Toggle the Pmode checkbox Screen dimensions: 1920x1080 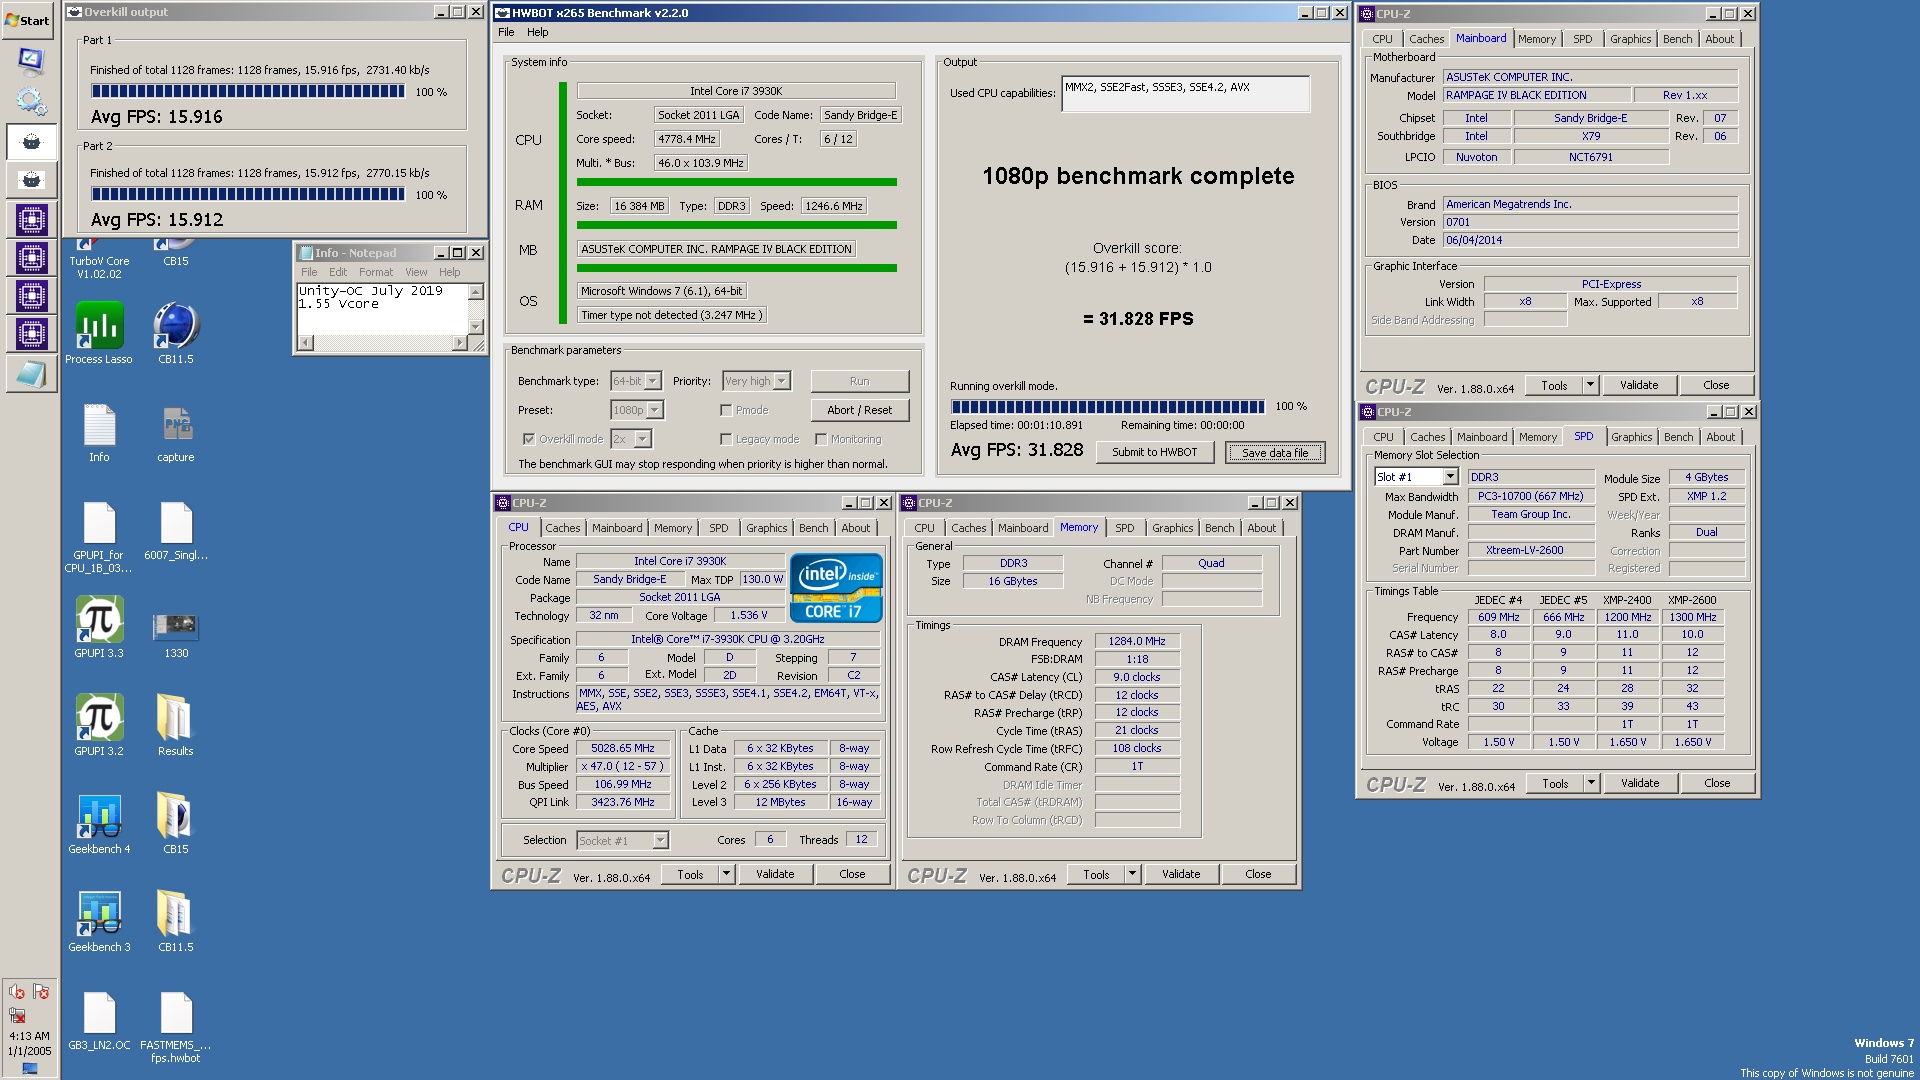coord(726,410)
